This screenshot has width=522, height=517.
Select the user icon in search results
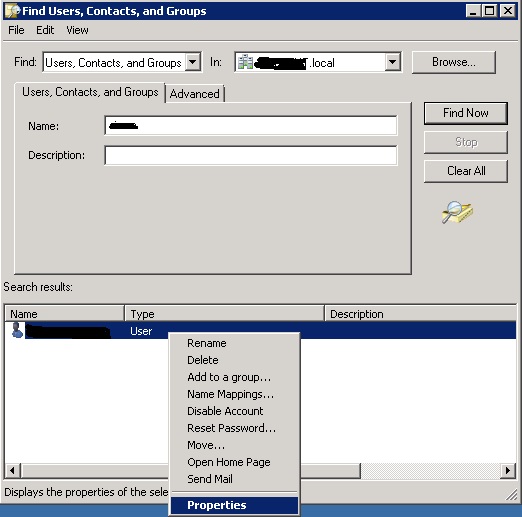[17, 330]
